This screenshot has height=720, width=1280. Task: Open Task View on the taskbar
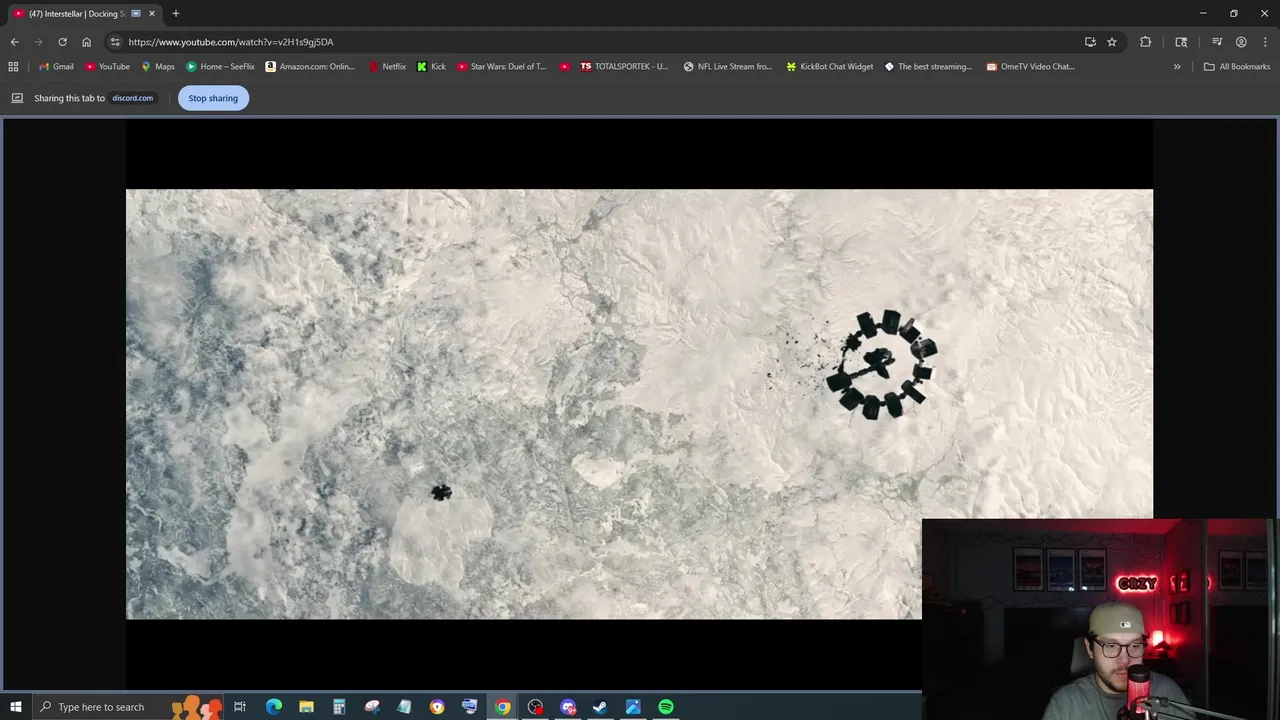(240, 707)
